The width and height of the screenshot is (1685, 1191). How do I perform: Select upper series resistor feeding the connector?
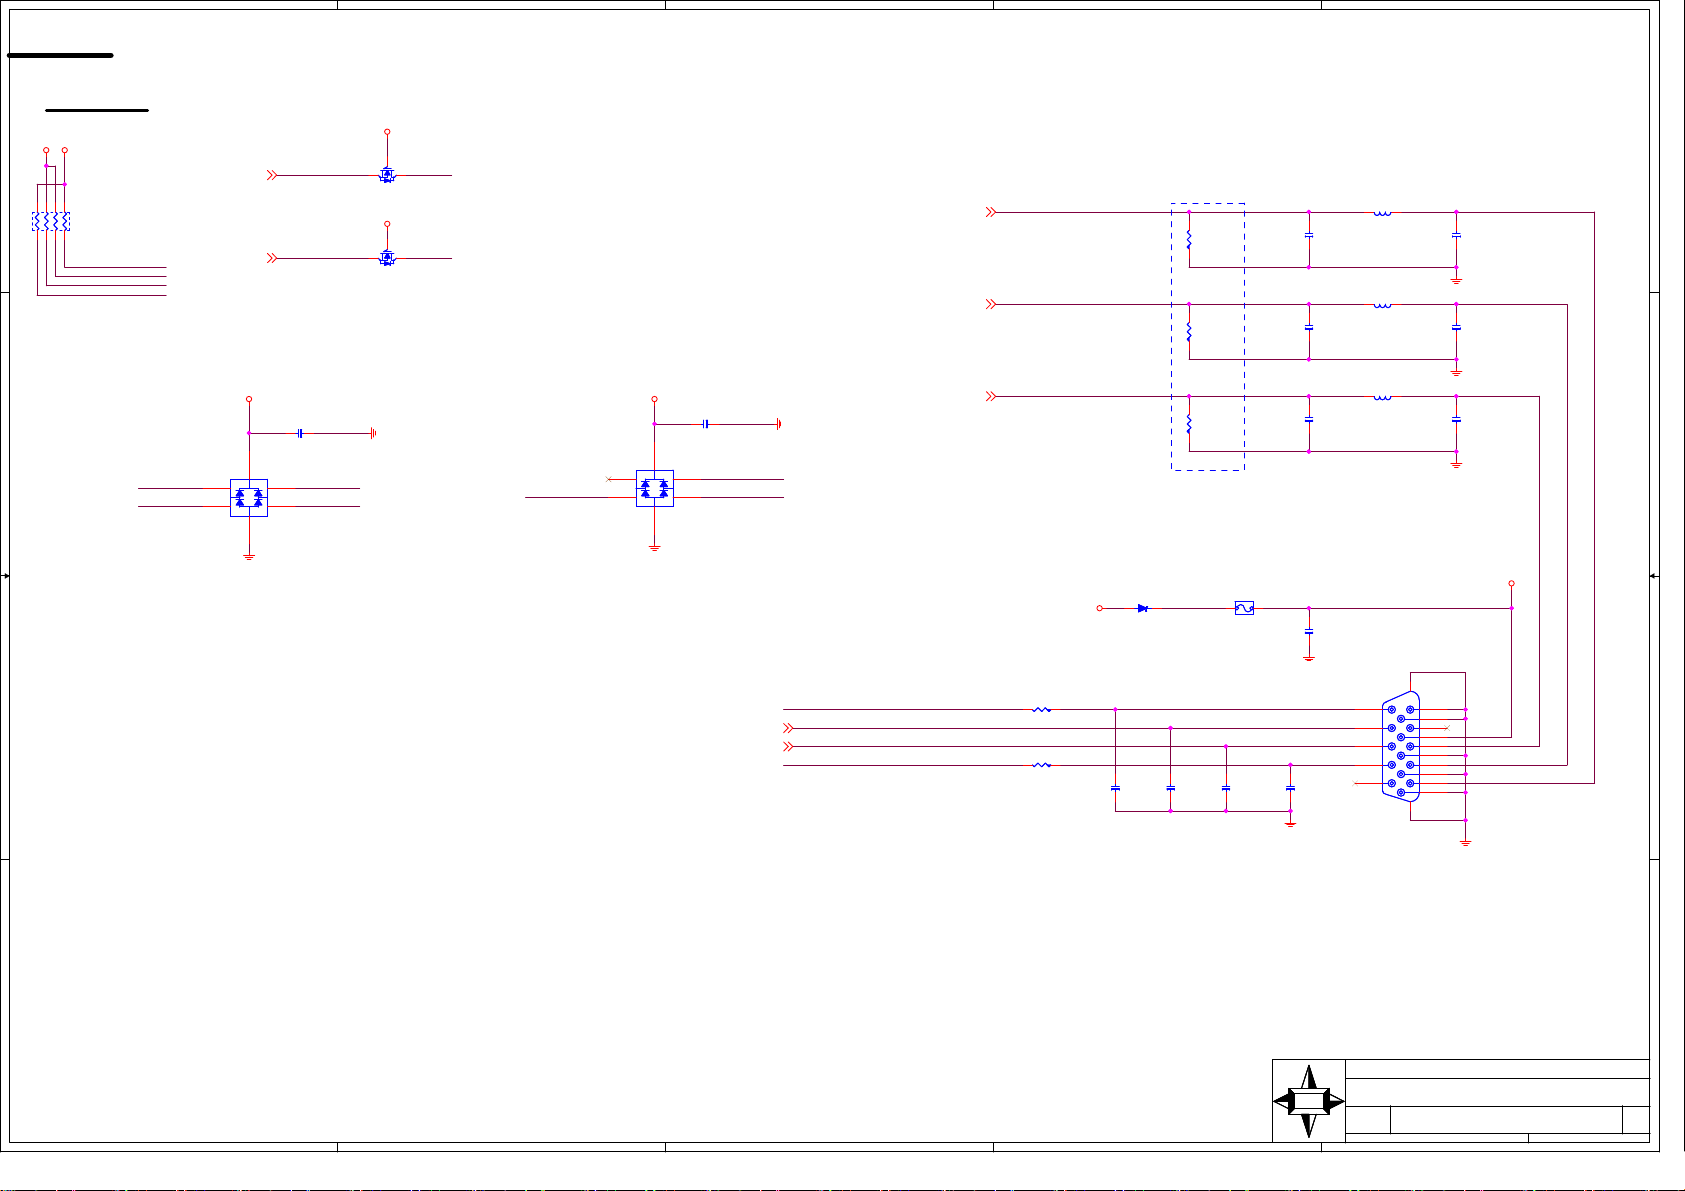(x=1041, y=709)
